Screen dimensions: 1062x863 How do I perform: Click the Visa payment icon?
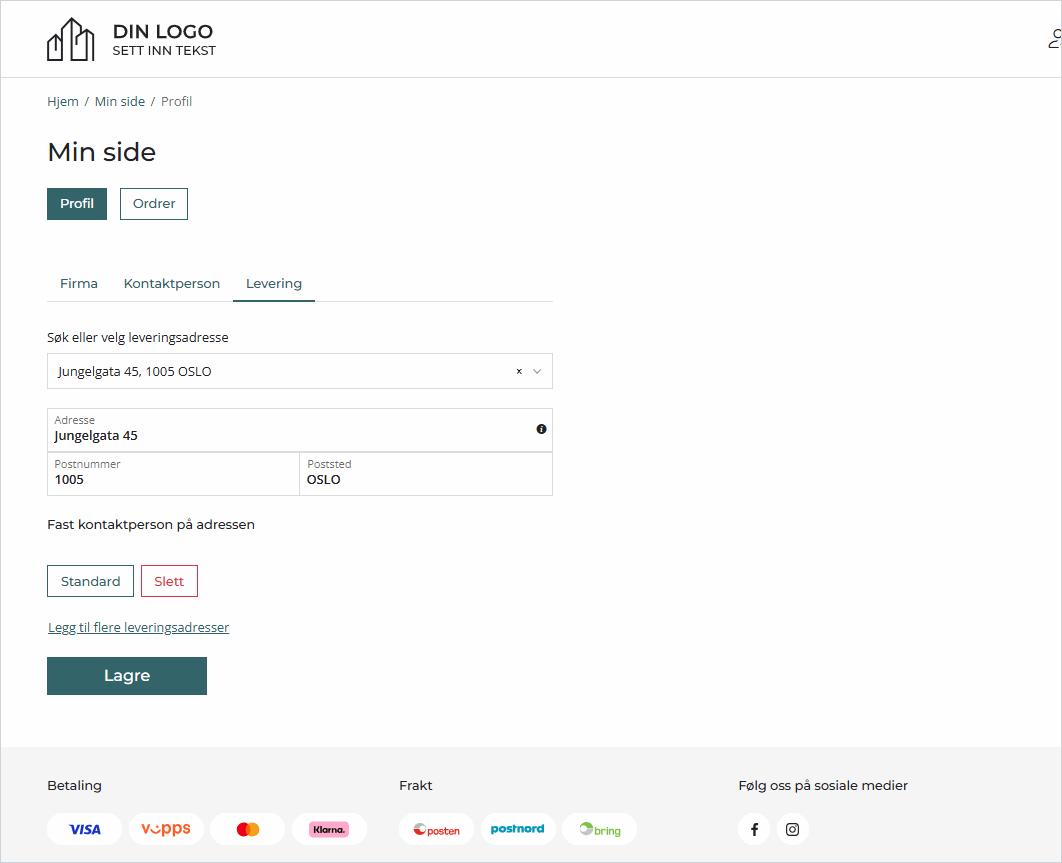tap(85, 829)
